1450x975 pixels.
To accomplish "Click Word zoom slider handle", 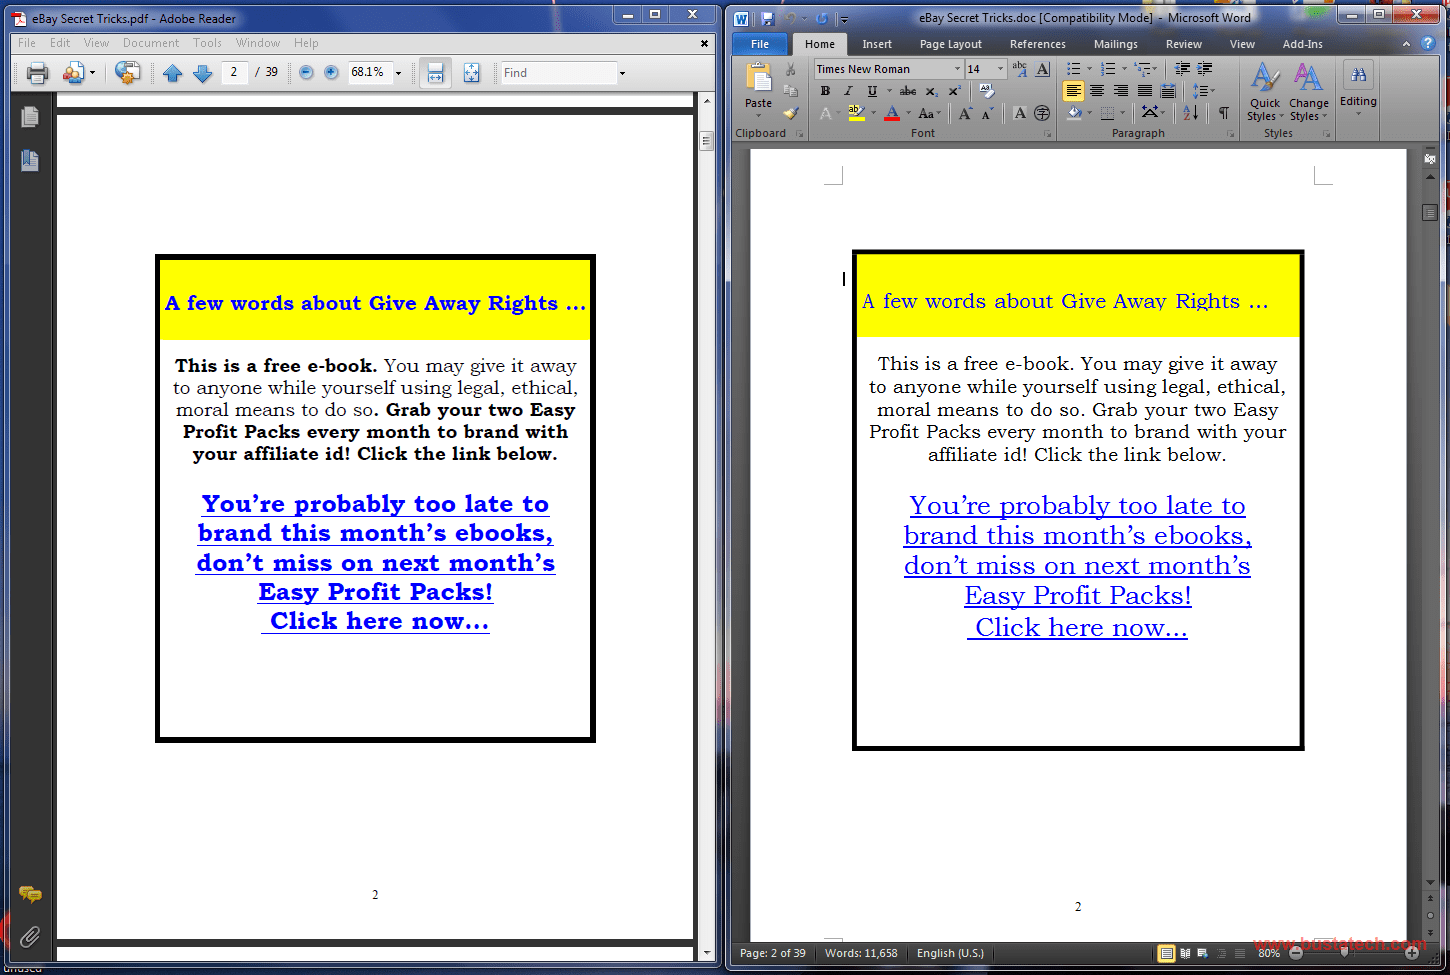I will point(1344,953).
